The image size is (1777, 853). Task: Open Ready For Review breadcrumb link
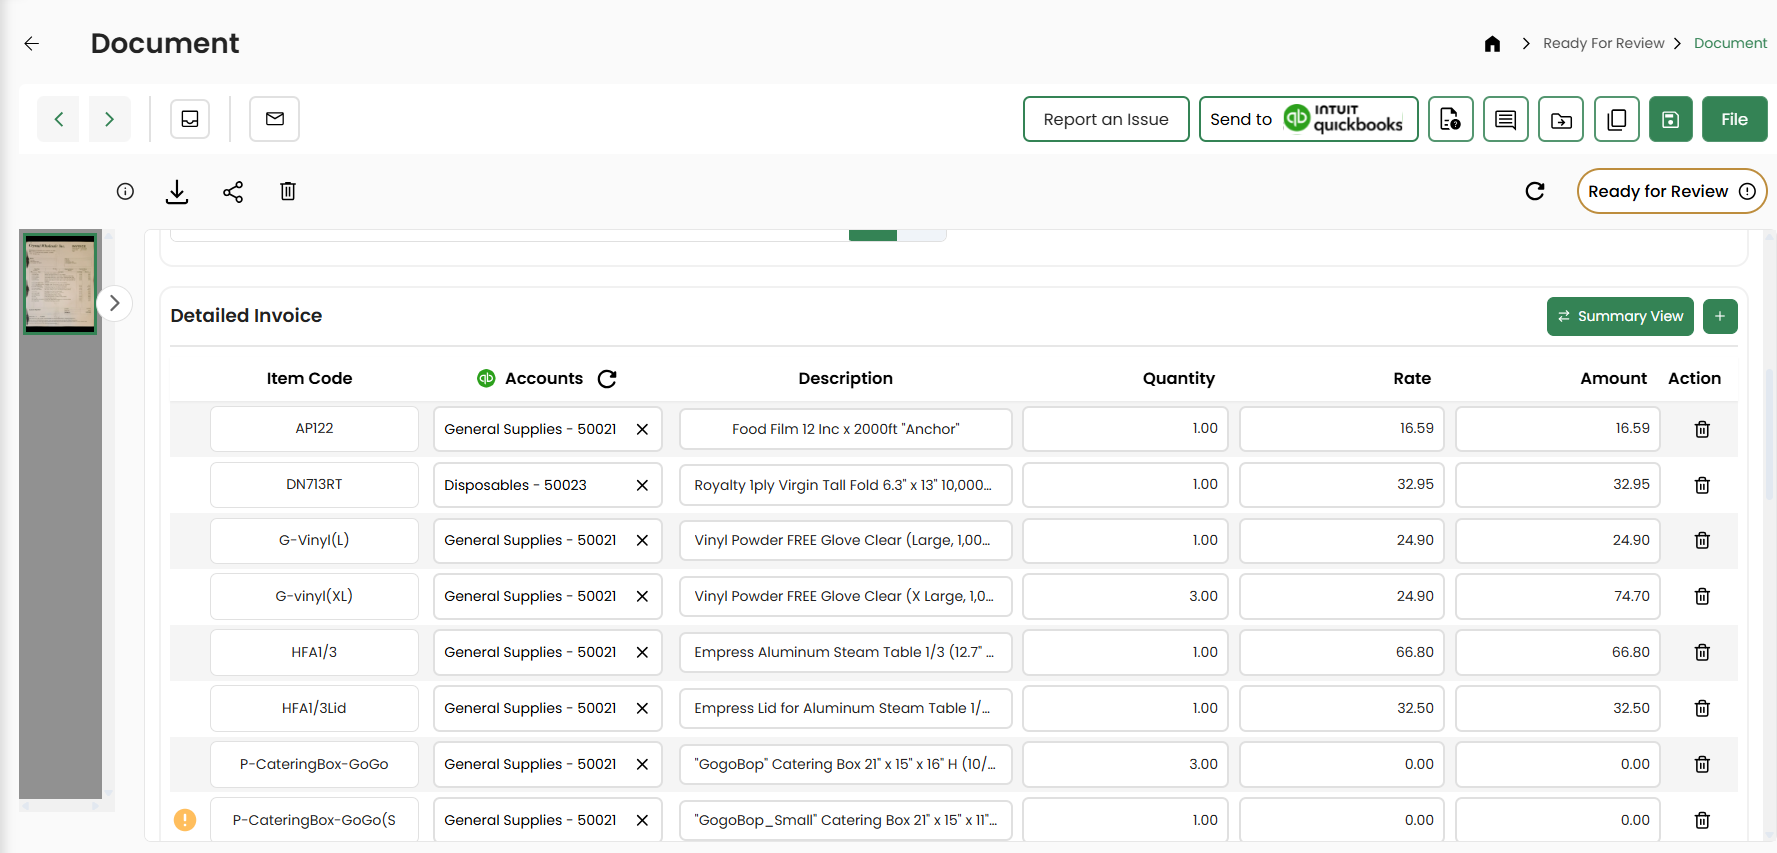point(1603,43)
